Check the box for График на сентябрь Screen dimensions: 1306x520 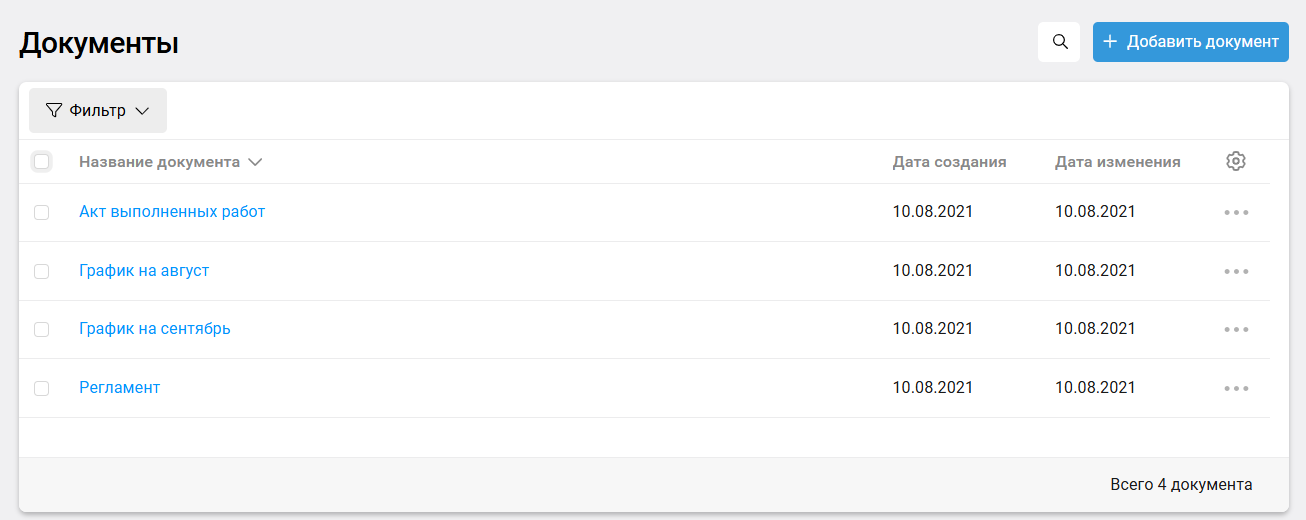point(41,329)
